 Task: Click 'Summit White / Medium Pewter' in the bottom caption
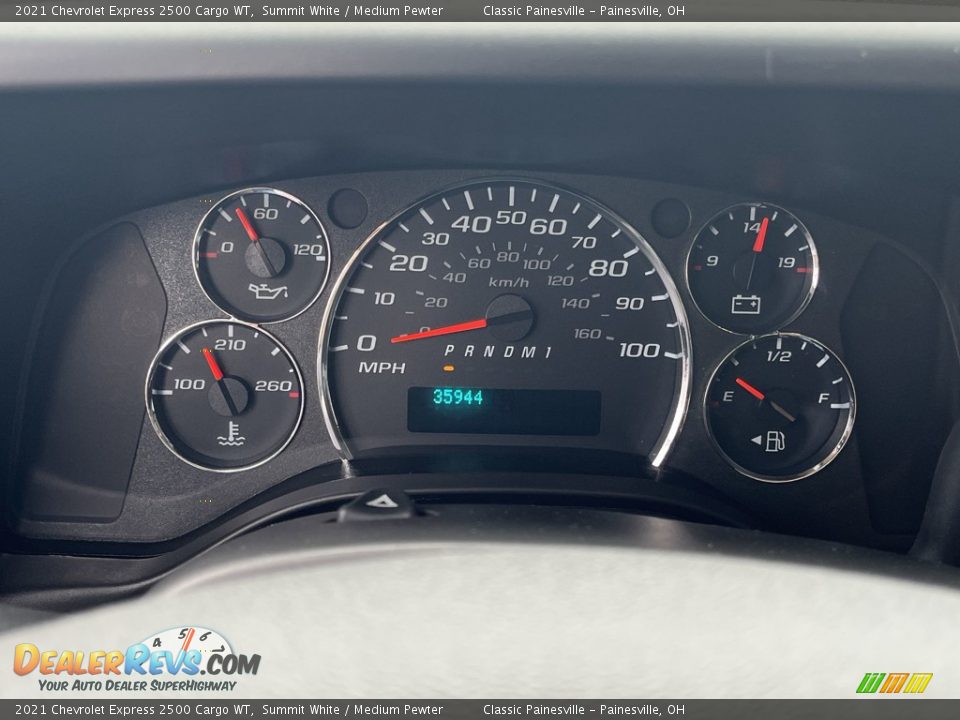click(x=352, y=710)
